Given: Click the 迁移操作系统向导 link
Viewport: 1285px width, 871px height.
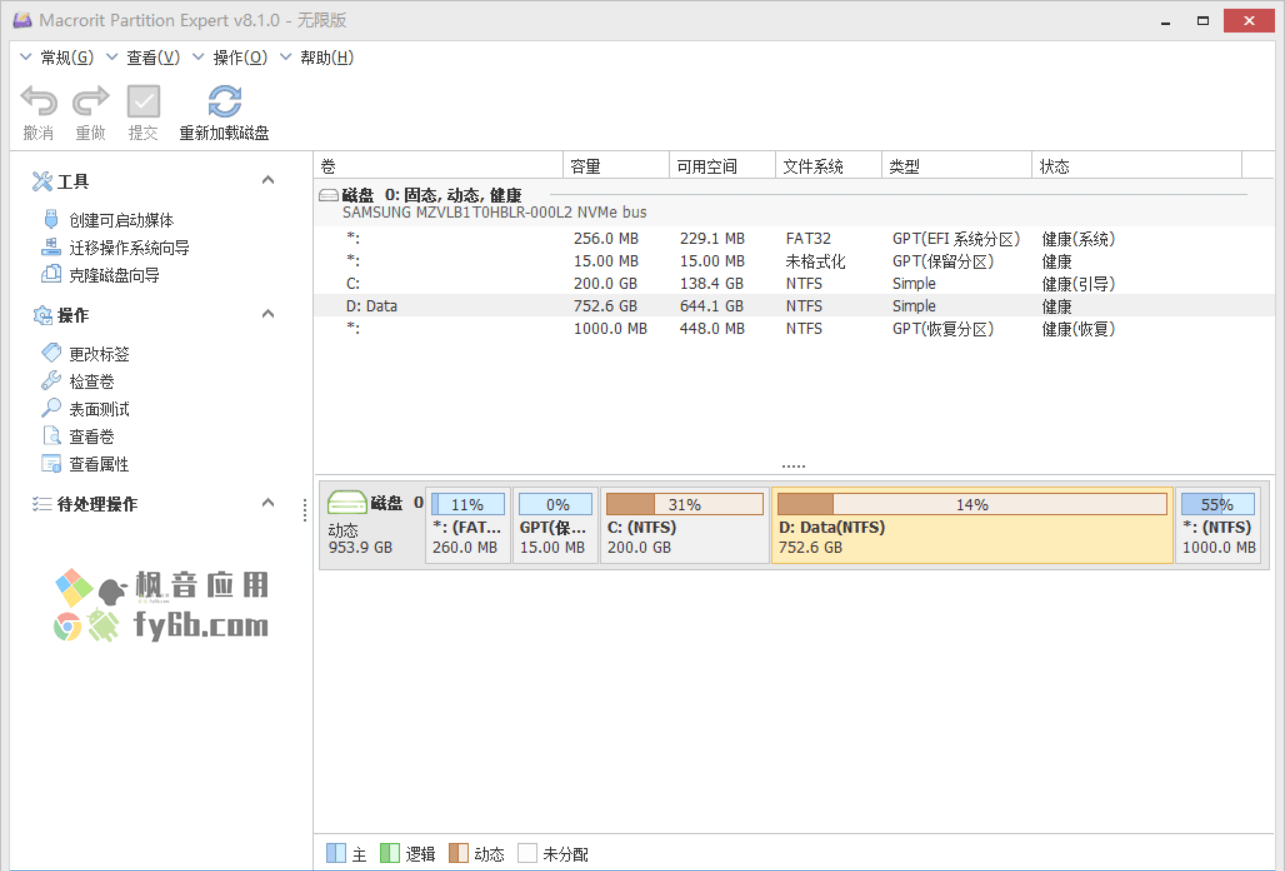Looking at the screenshot, I should click(129, 248).
